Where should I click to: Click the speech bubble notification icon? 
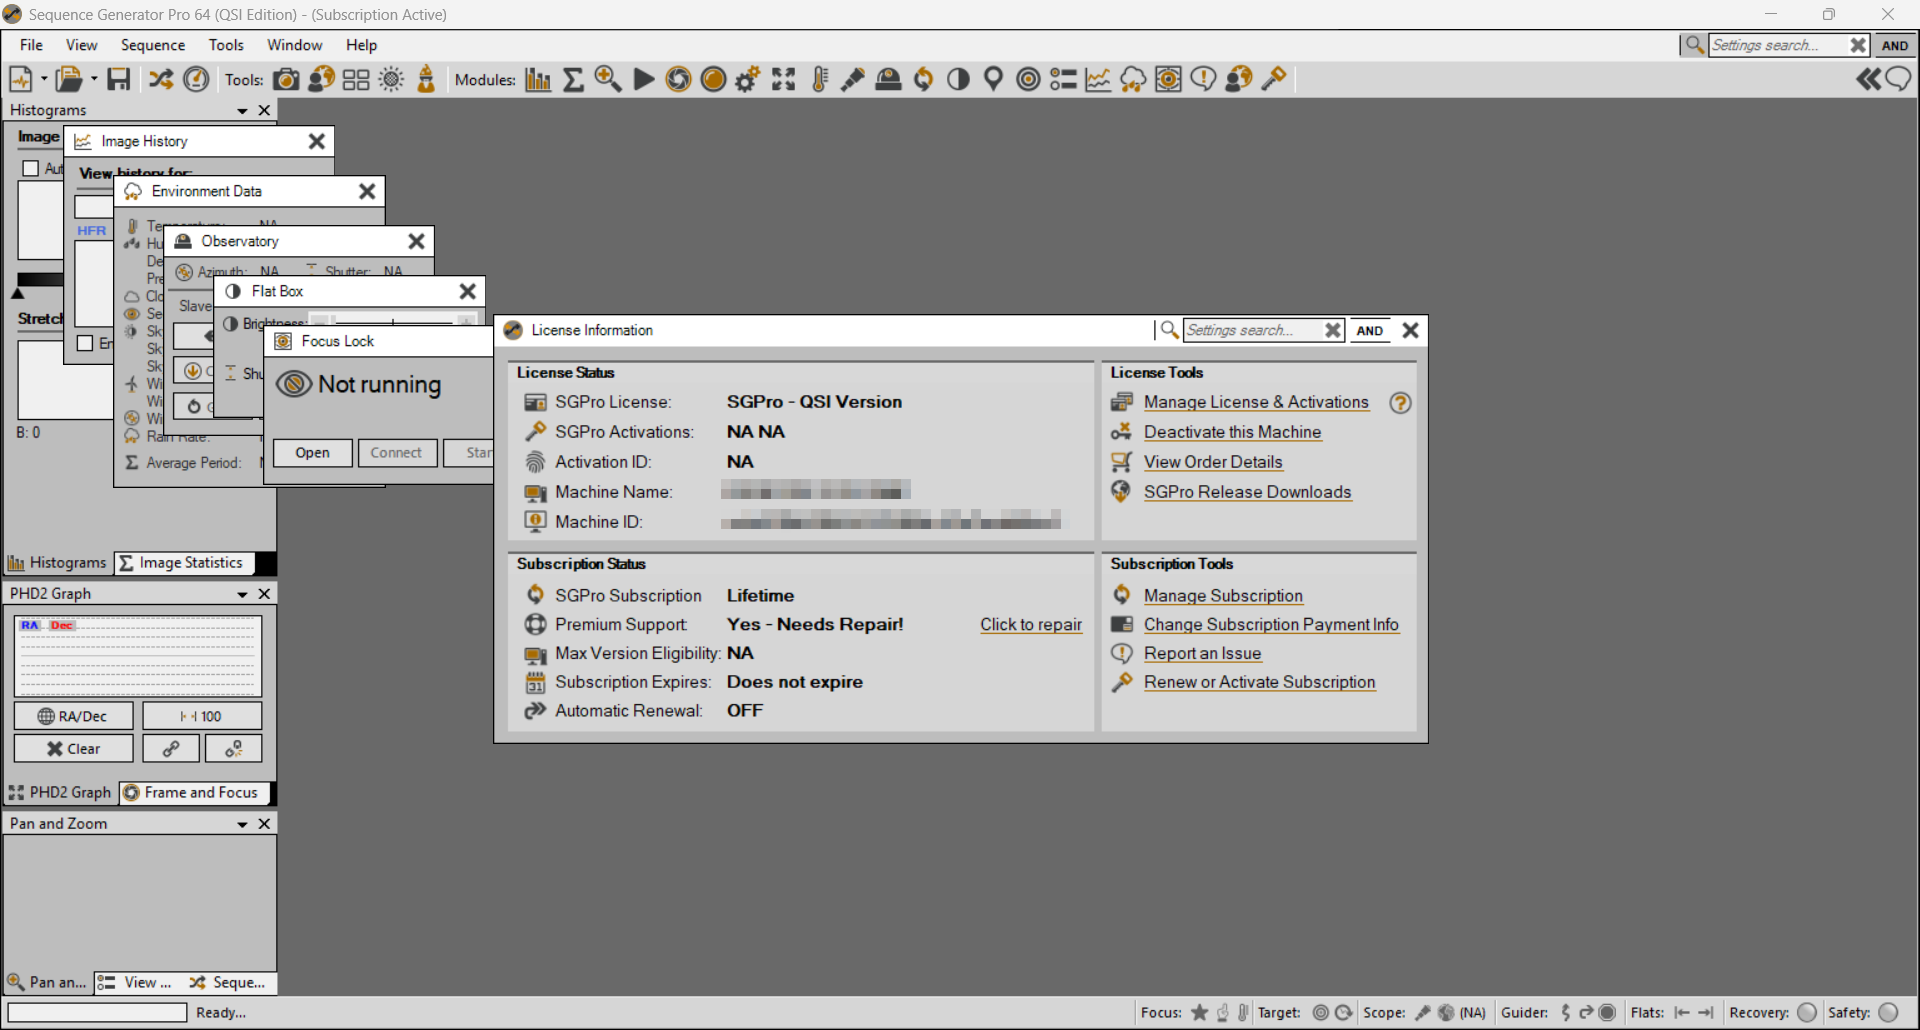point(1898,79)
